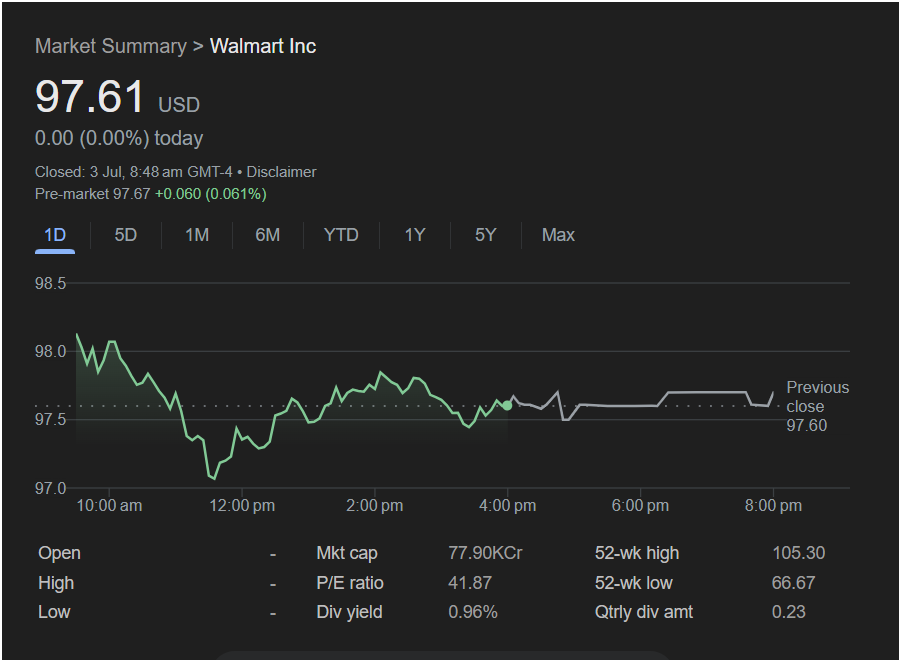The width and height of the screenshot is (901, 662).
Task: Click the 97.5 y-axis label
Action: pos(51,419)
